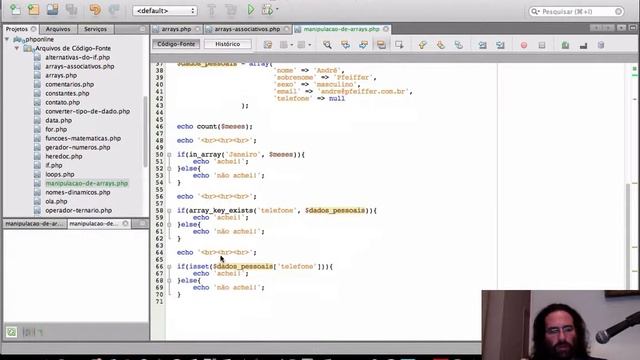Close the manipulacao-de-arrays.php tab

pyautogui.click(x=386, y=29)
